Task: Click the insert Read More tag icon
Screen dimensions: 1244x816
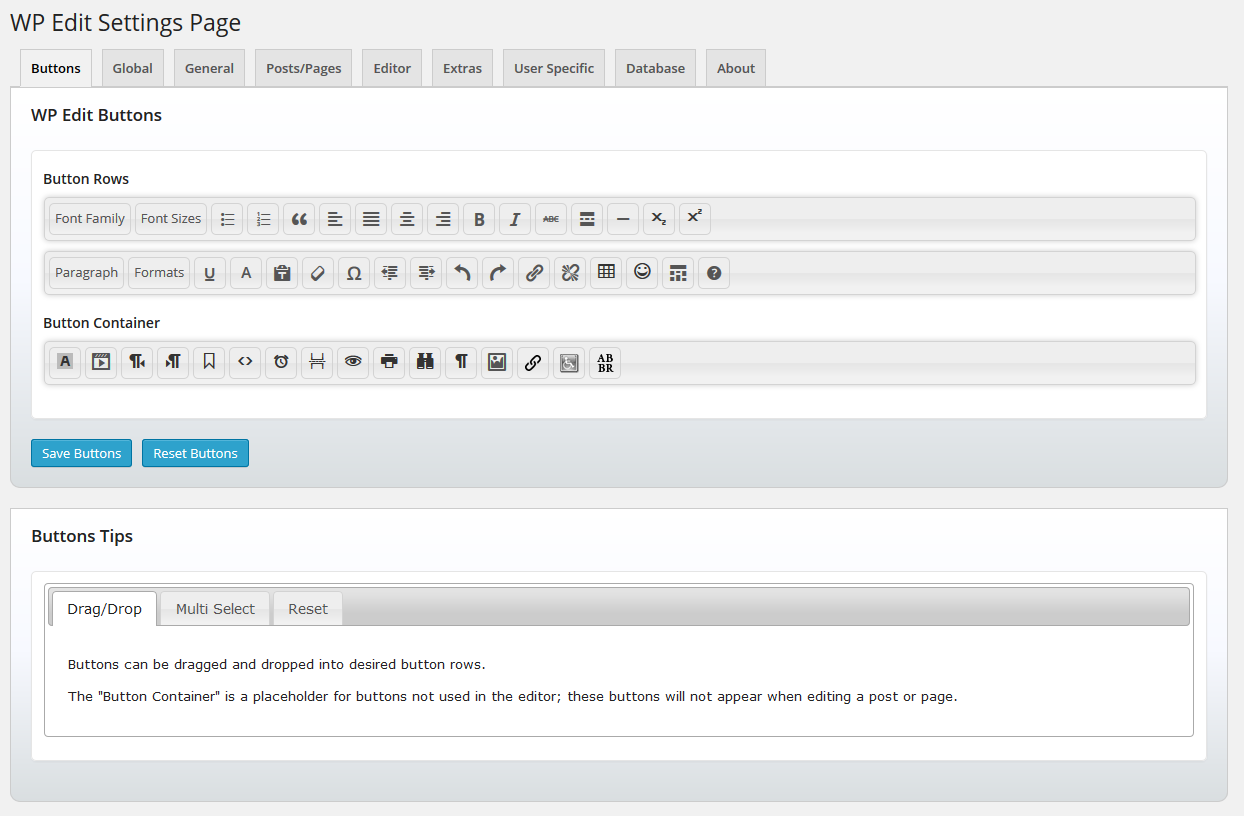Action: pyautogui.click(x=587, y=219)
